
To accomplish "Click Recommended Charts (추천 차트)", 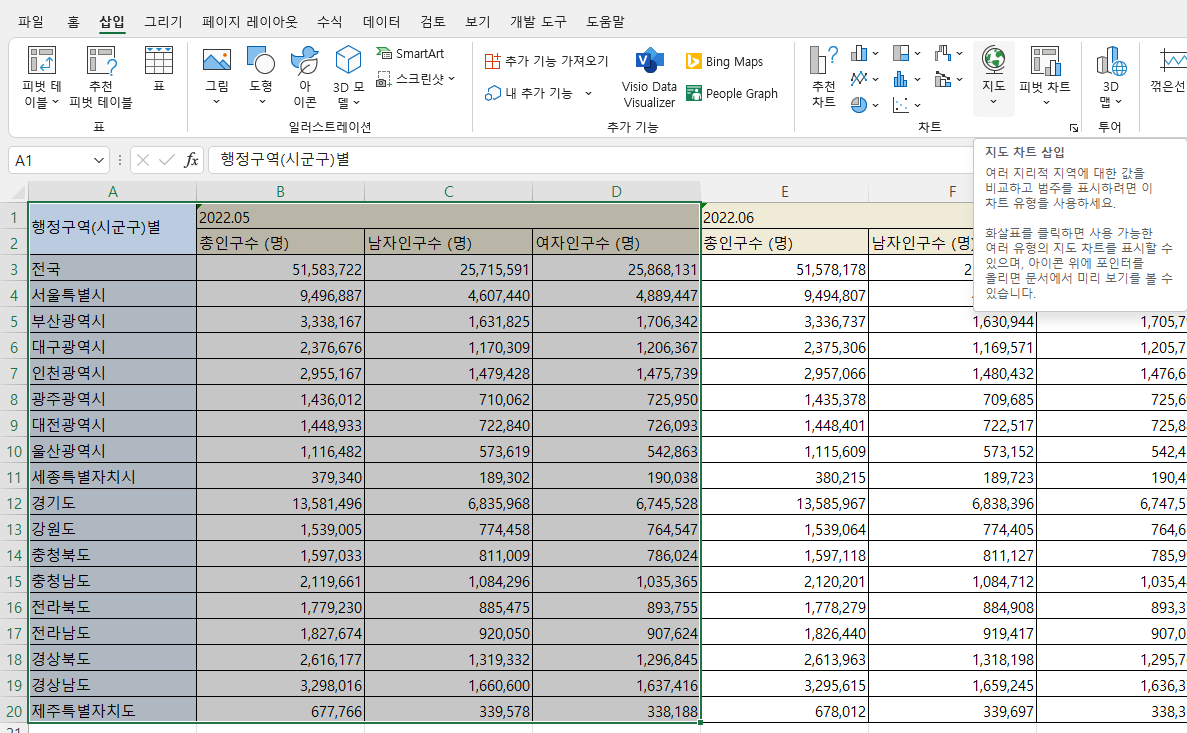I will (x=824, y=77).
